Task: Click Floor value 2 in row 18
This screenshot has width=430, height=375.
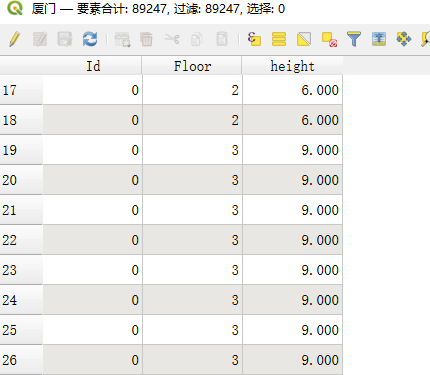Action: [x=193, y=120]
